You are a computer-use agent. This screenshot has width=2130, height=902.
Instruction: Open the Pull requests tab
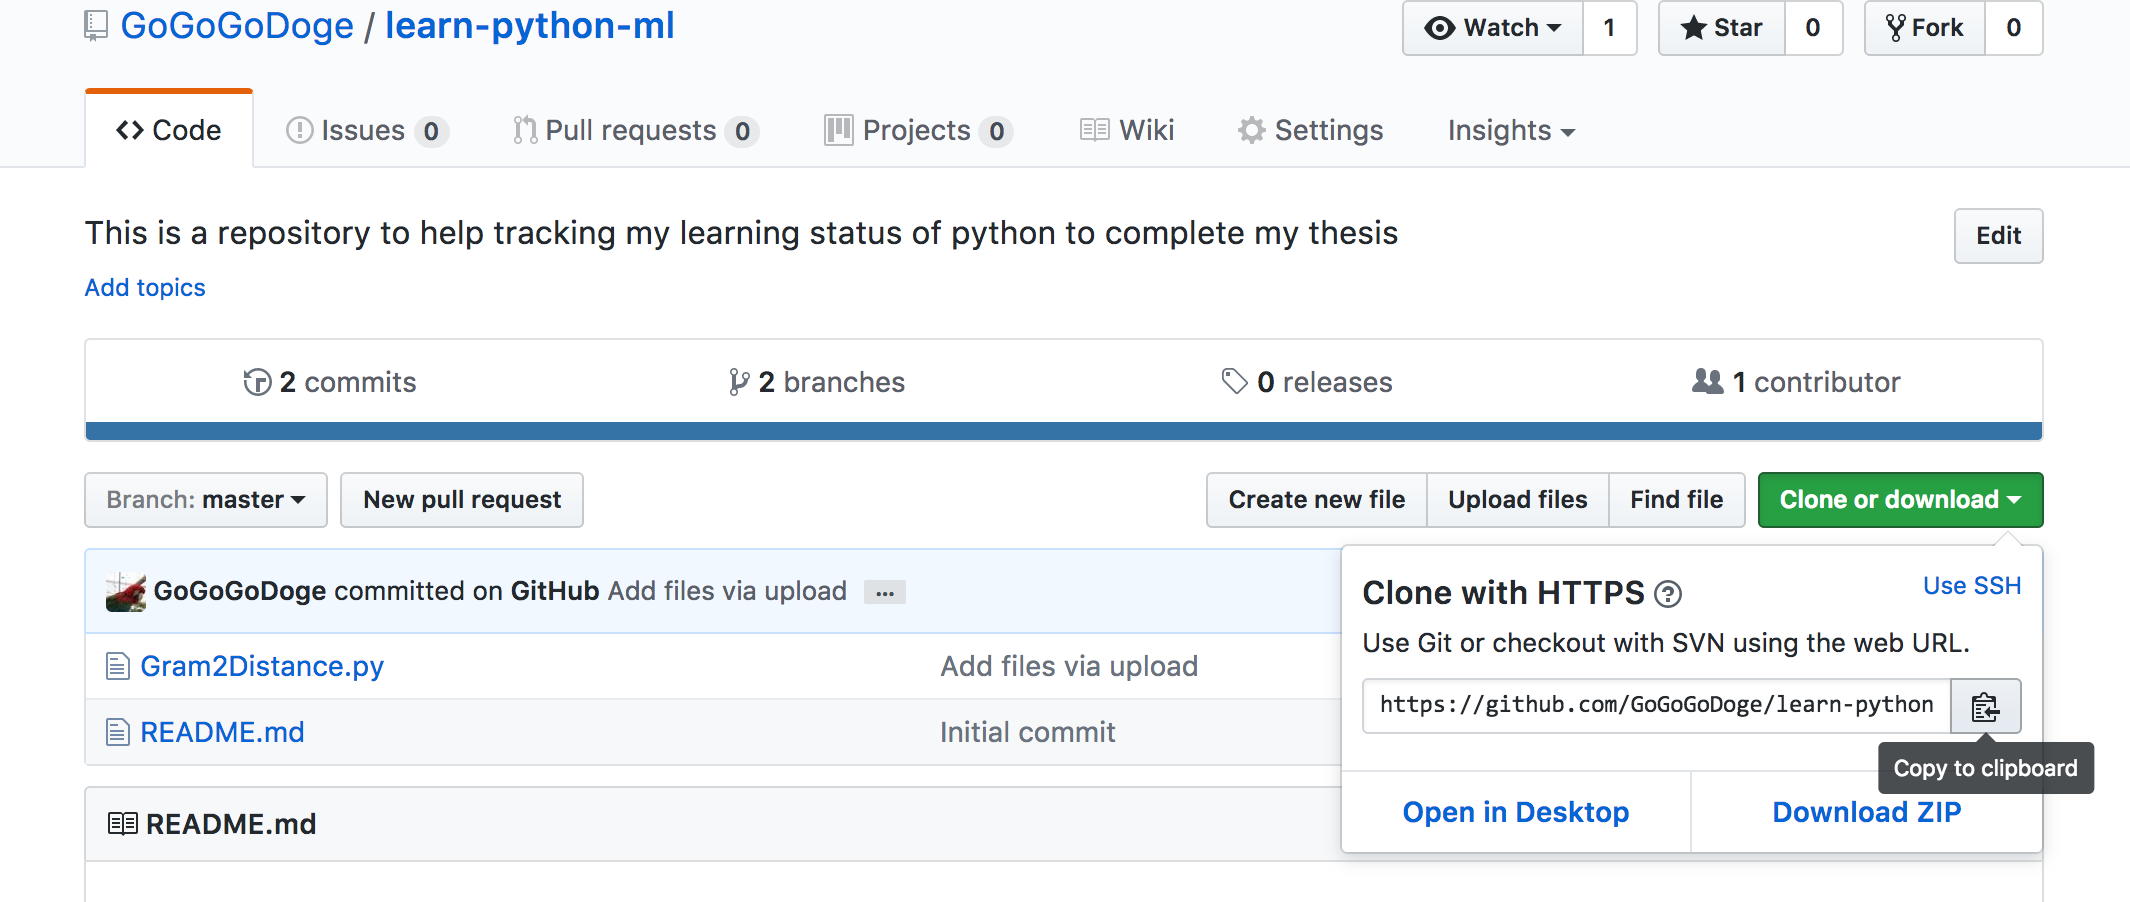(x=636, y=130)
